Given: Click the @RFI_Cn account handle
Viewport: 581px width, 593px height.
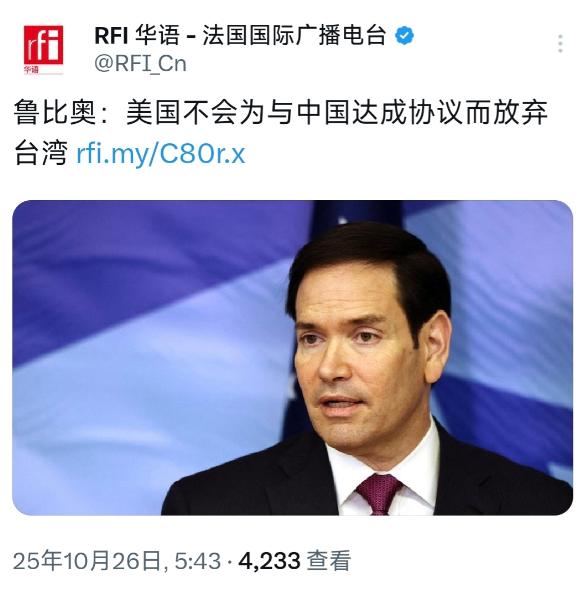Looking at the screenshot, I should (140, 63).
